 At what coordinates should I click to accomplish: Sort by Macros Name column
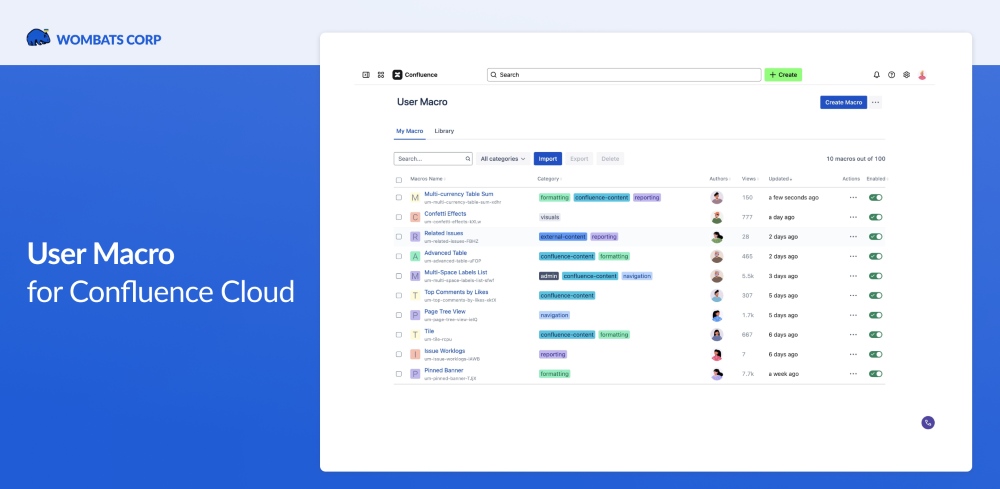[427, 179]
